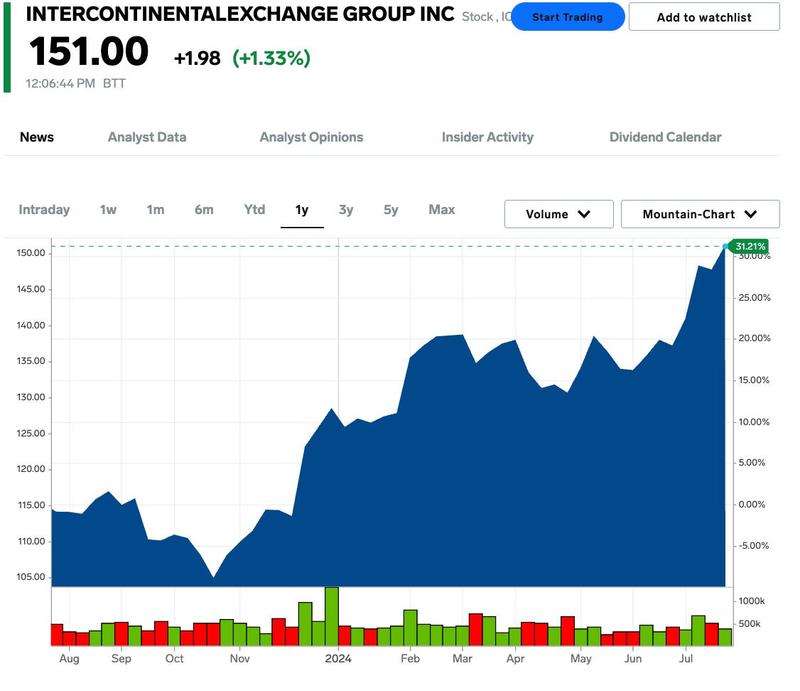Click the +1.98 price change value
Screen dimensions: 800x691
click(x=197, y=58)
